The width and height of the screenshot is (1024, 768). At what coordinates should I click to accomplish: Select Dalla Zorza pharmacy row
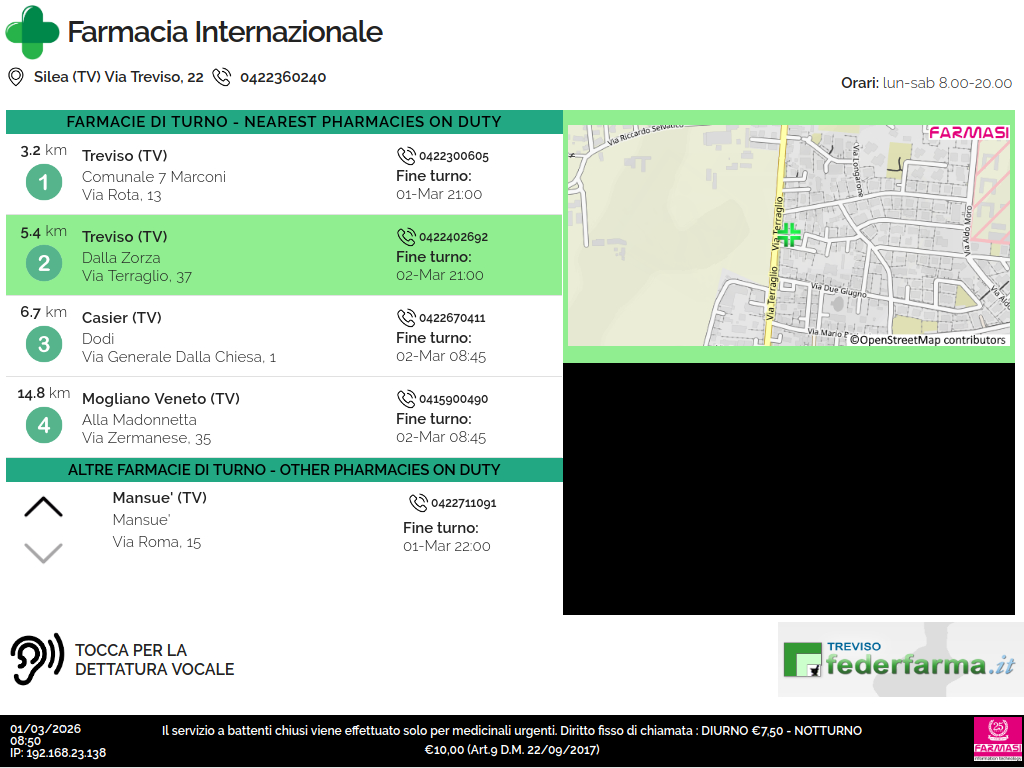tap(284, 256)
